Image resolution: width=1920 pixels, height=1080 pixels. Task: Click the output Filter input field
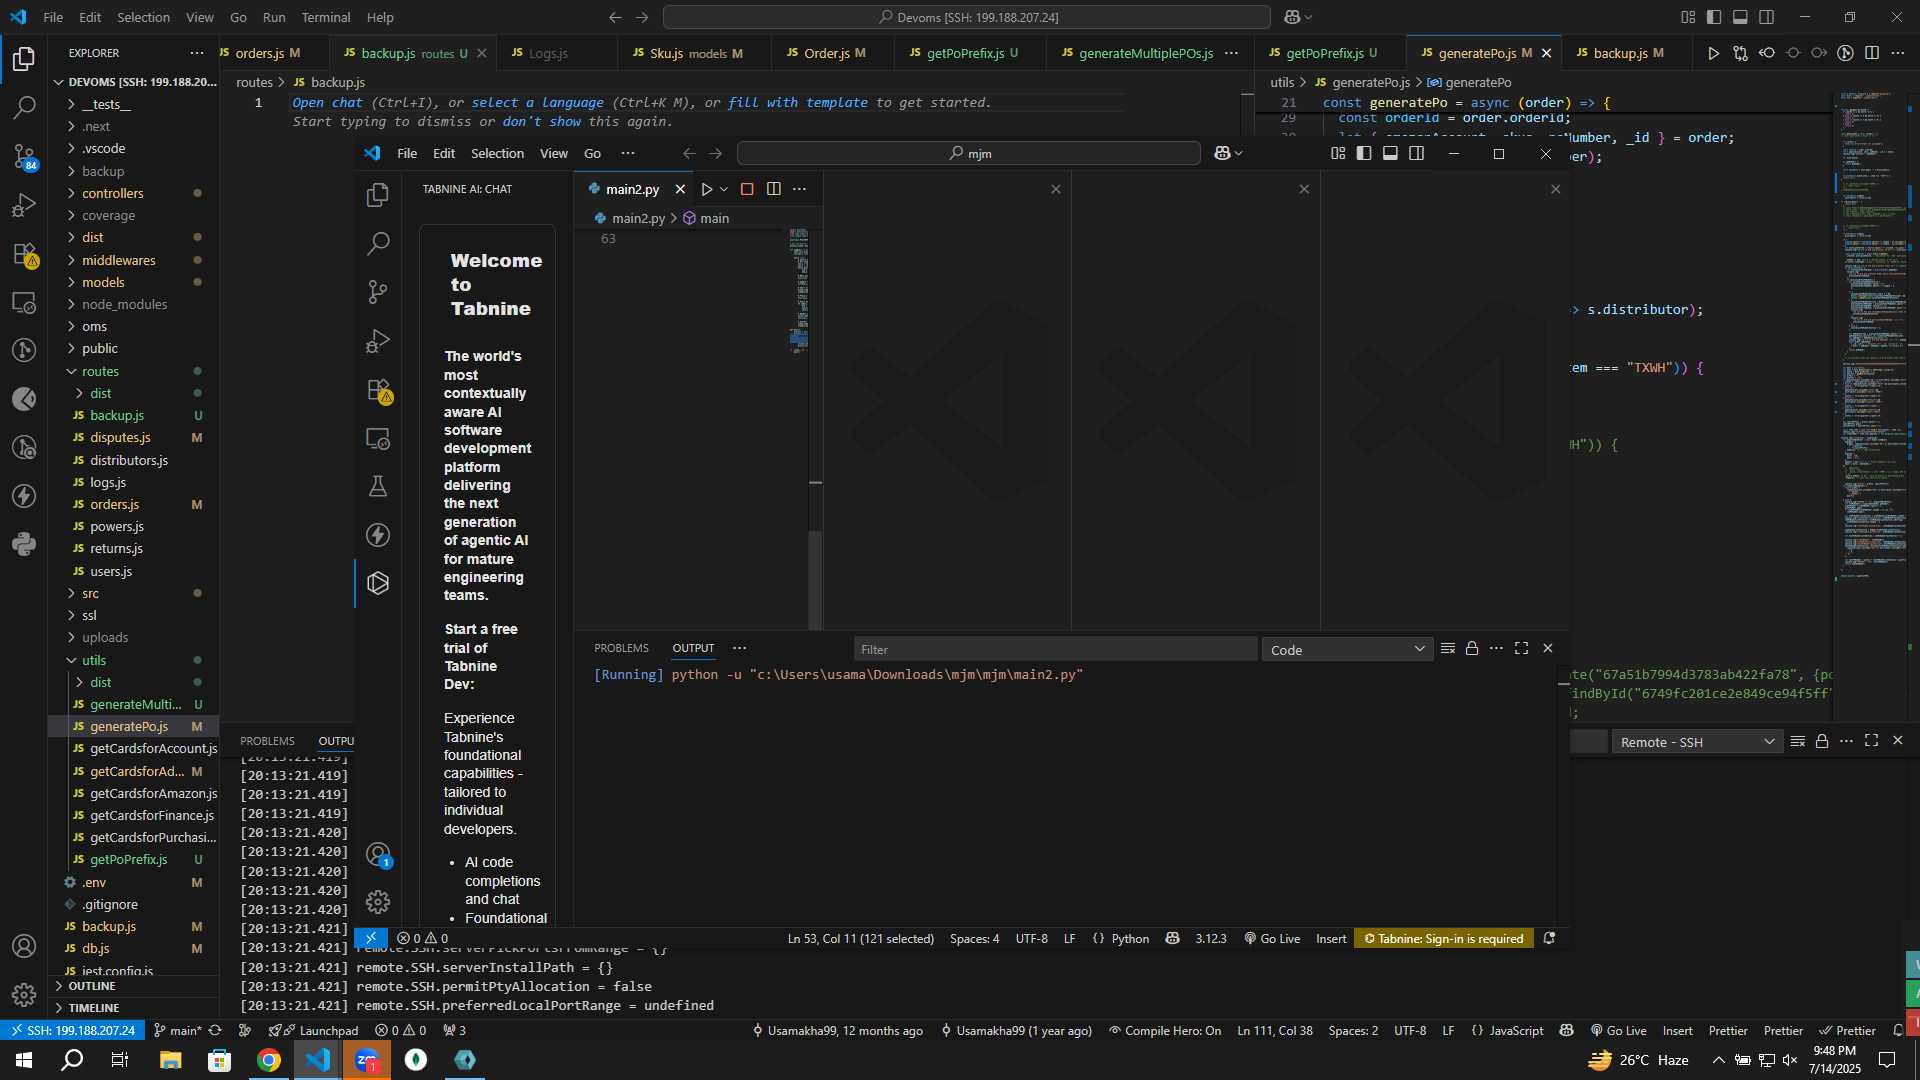[1055, 649]
